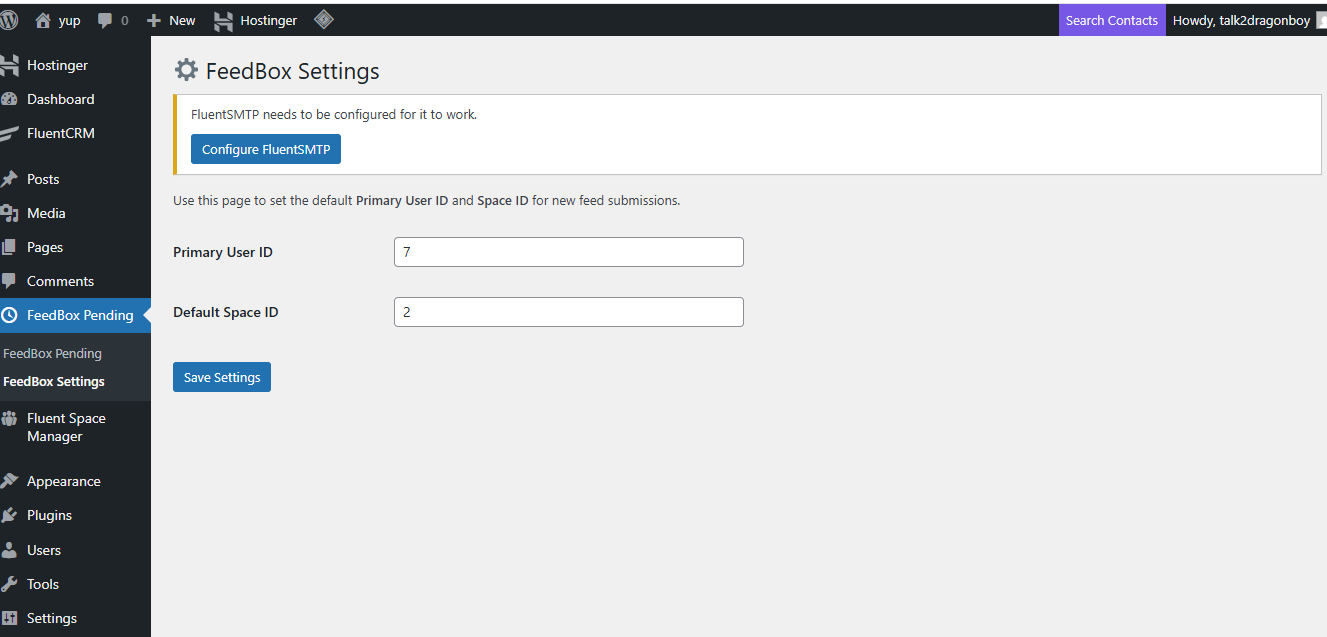Click the diamond-shaped icon in admin bar
Screen dimensions: 1327x637
(324, 19)
